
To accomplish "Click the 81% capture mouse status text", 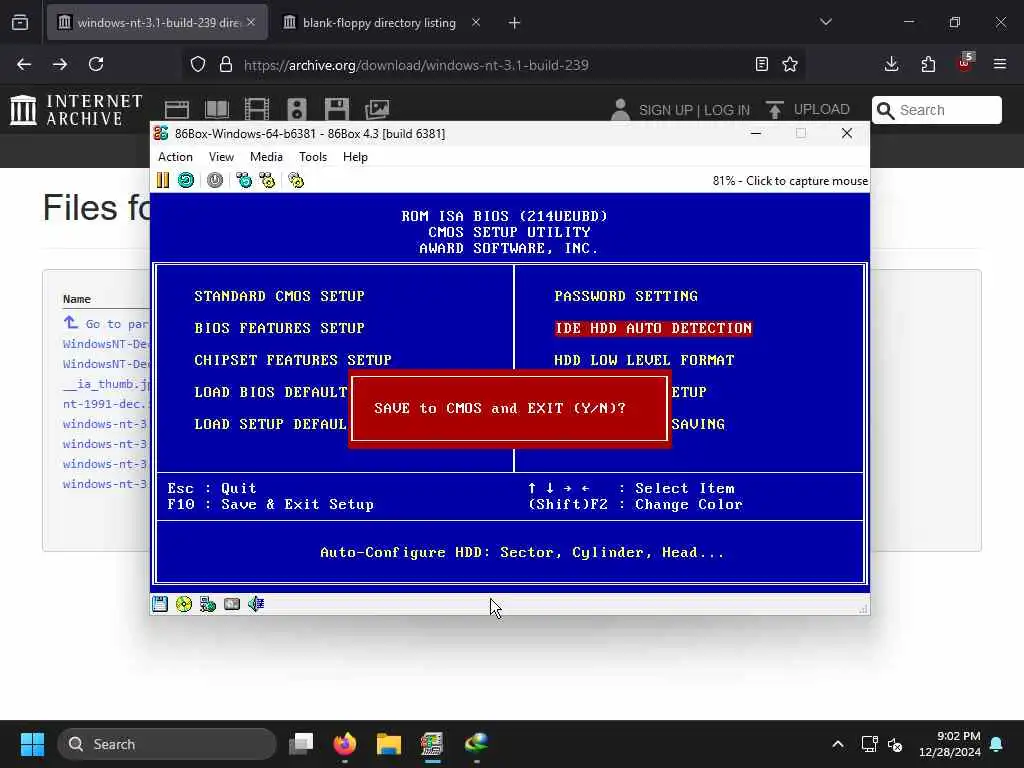I will pos(790,181).
